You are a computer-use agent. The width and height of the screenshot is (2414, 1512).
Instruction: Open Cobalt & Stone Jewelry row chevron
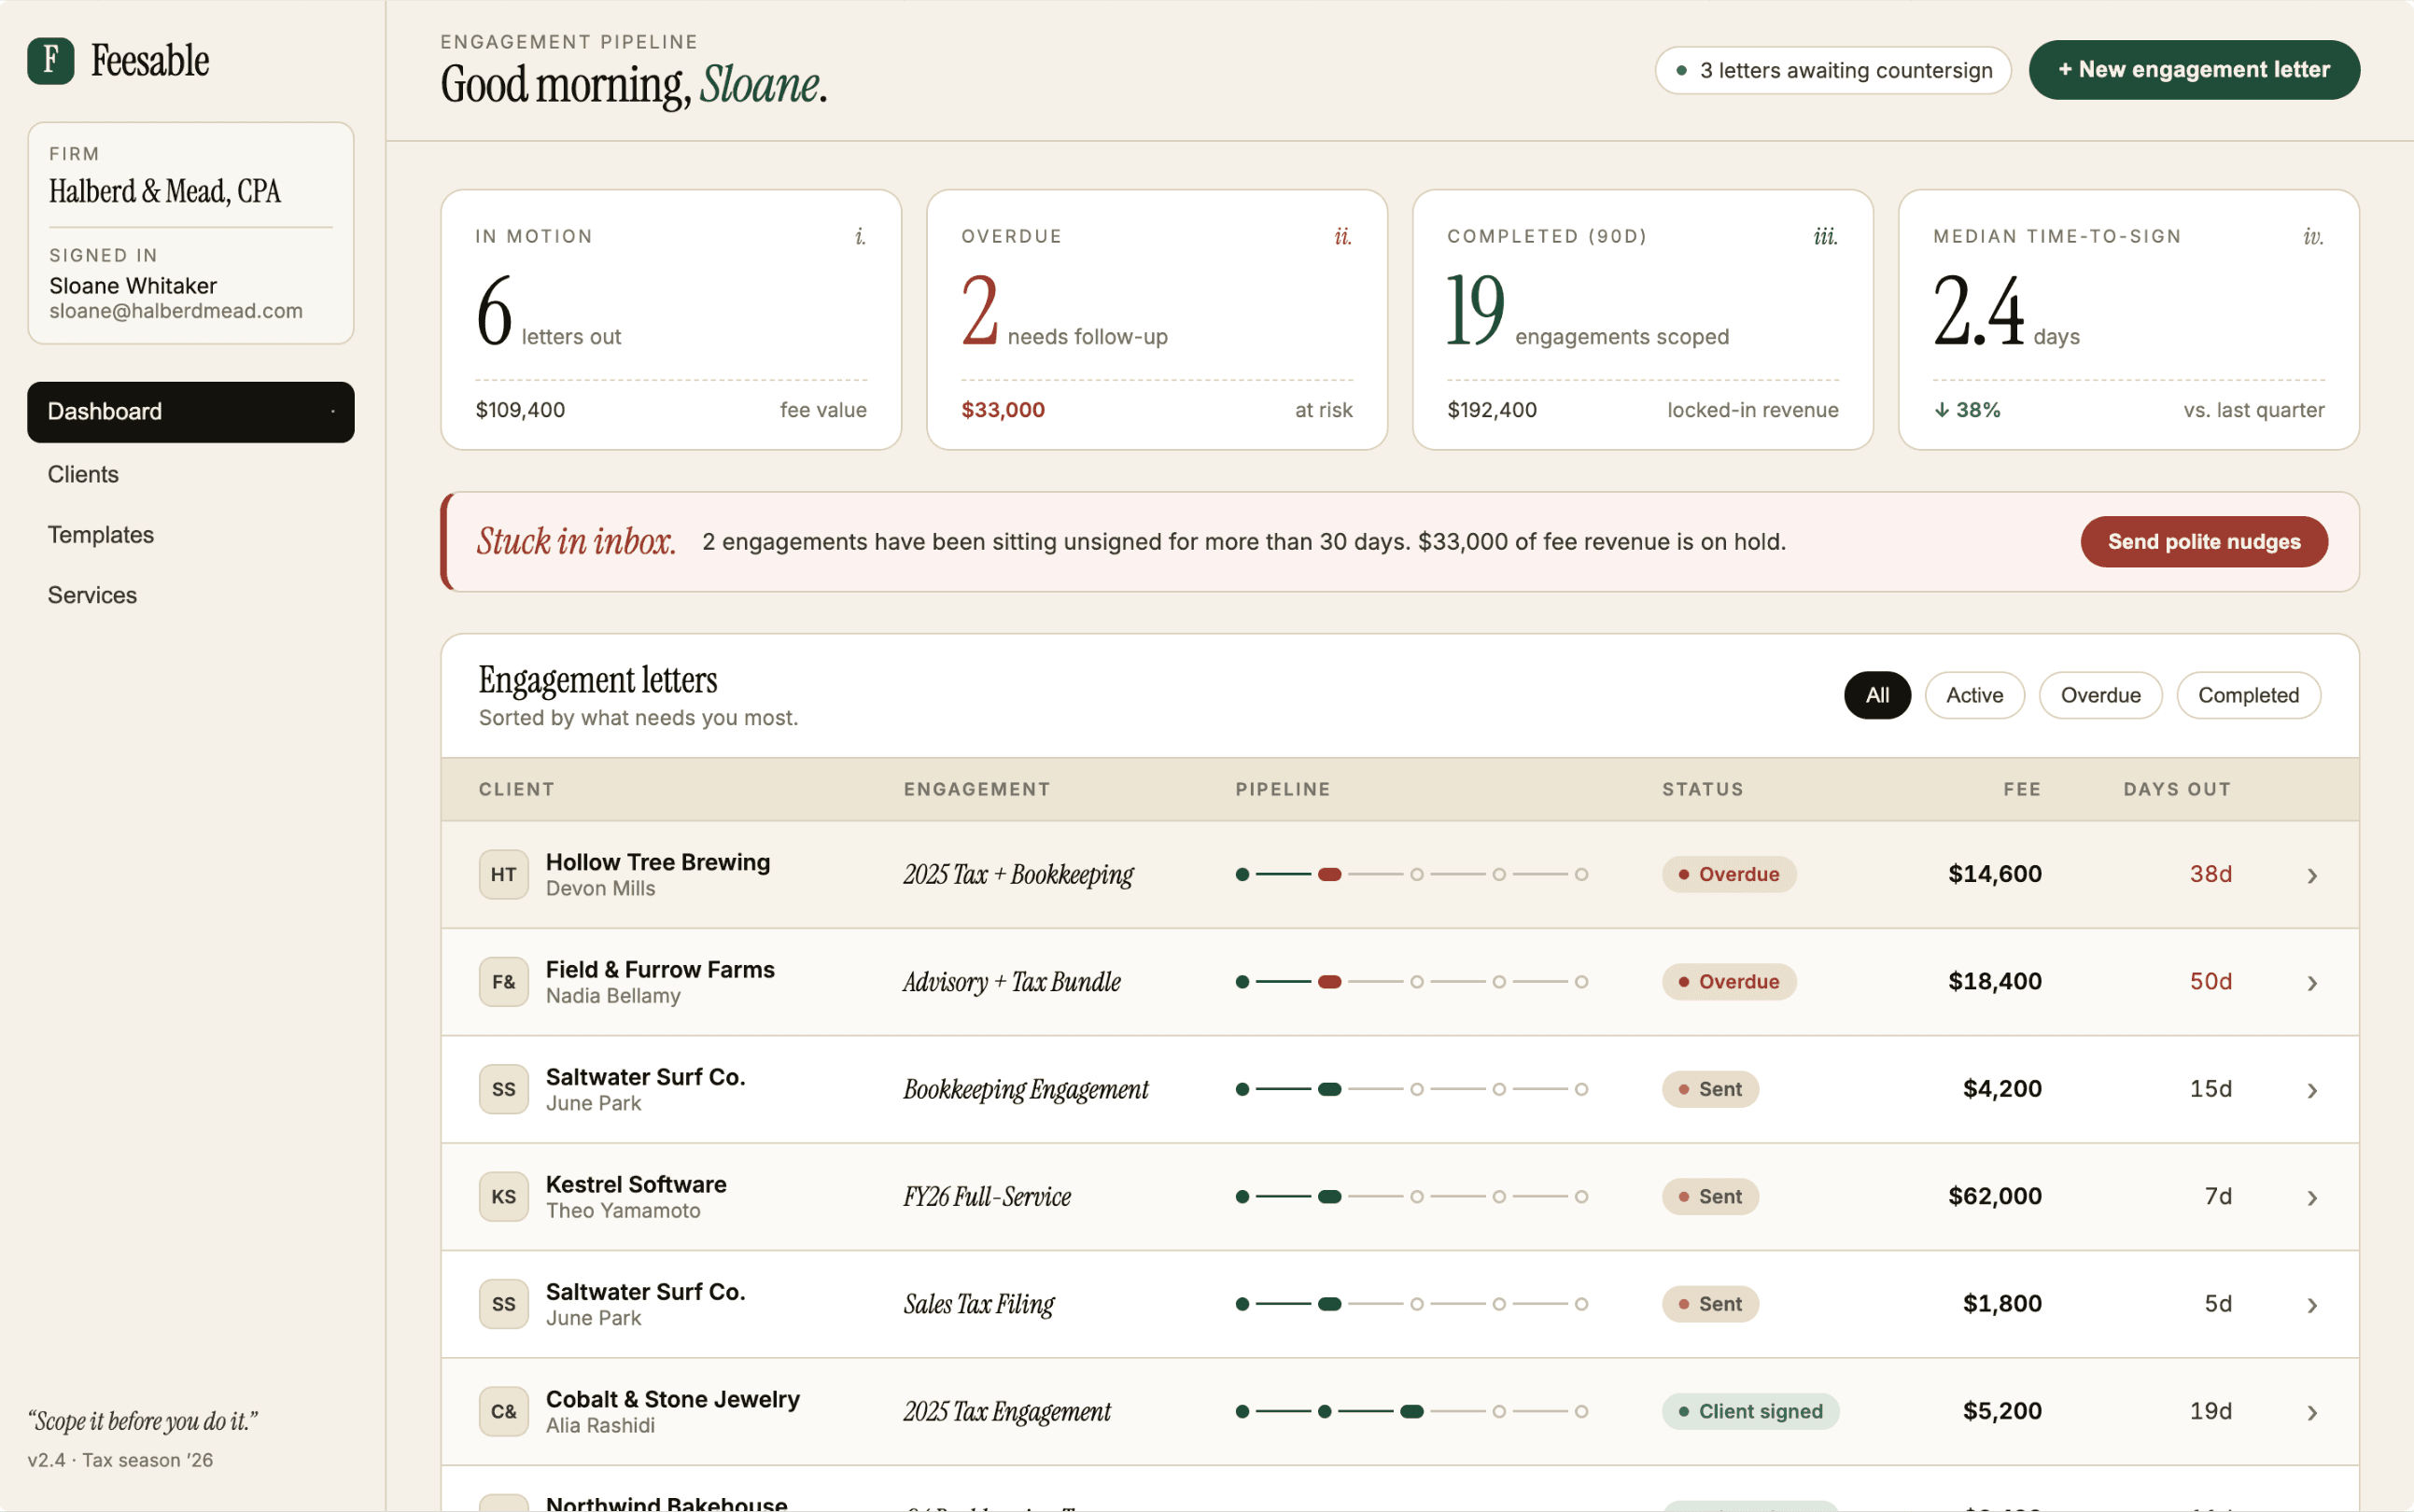[2312, 1413]
